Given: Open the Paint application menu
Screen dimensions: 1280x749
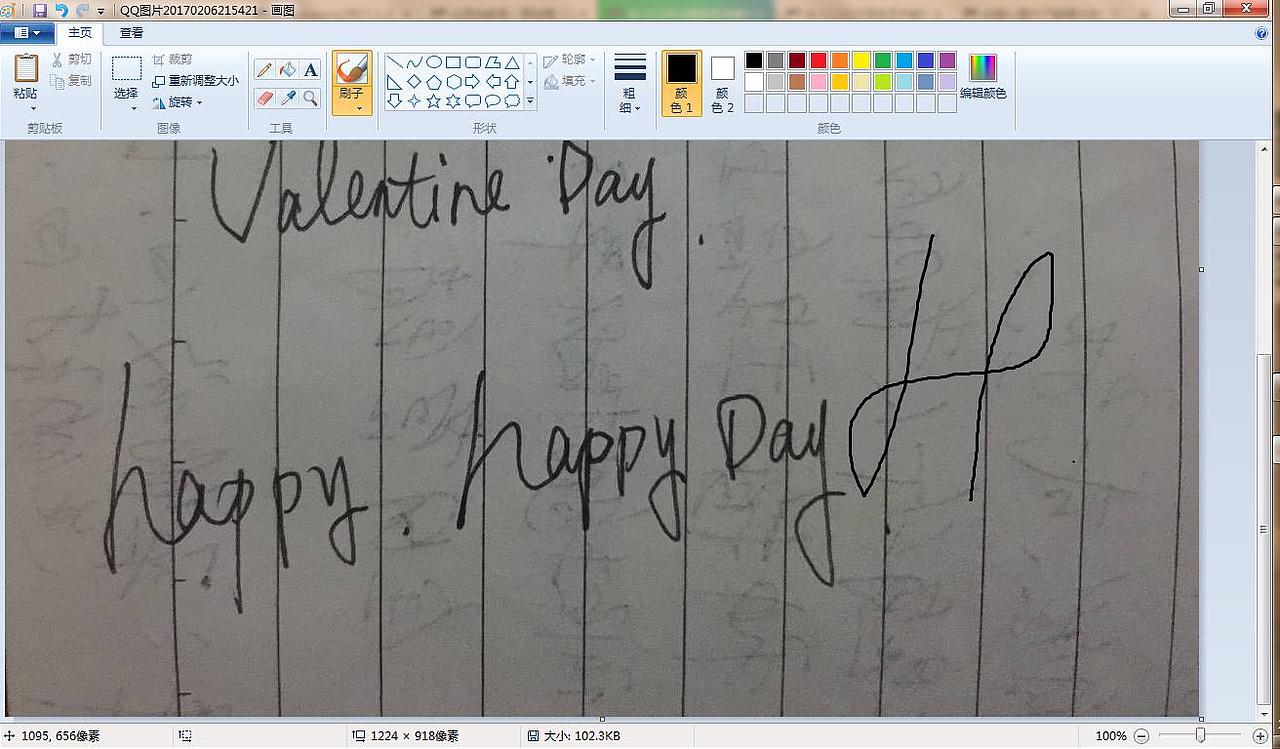Looking at the screenshot, I should pos(24,31).
